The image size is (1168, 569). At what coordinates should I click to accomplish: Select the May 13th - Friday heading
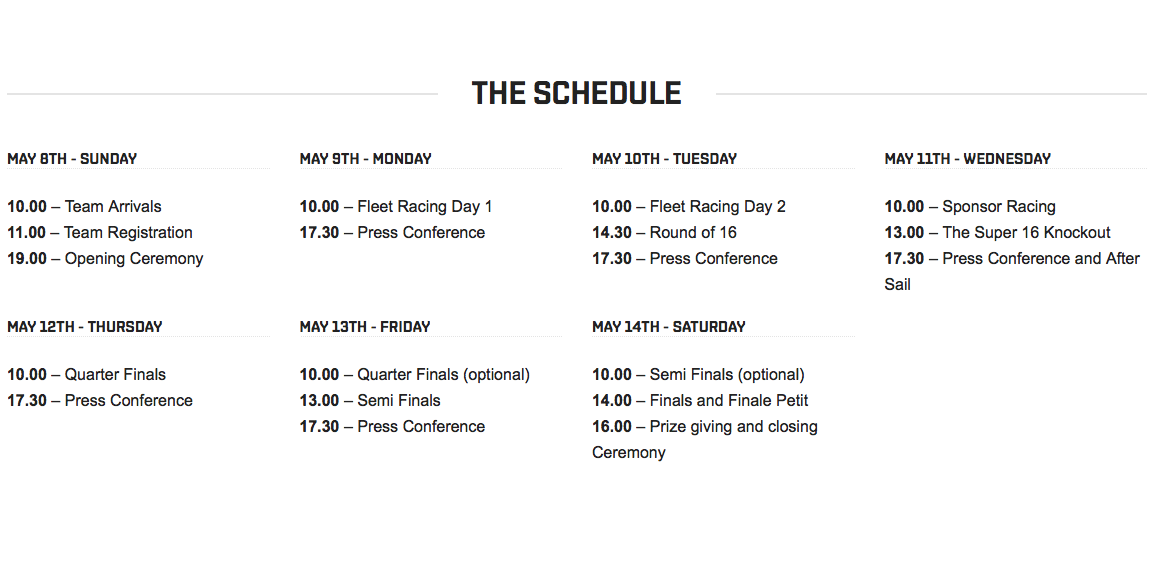[365, 327]
